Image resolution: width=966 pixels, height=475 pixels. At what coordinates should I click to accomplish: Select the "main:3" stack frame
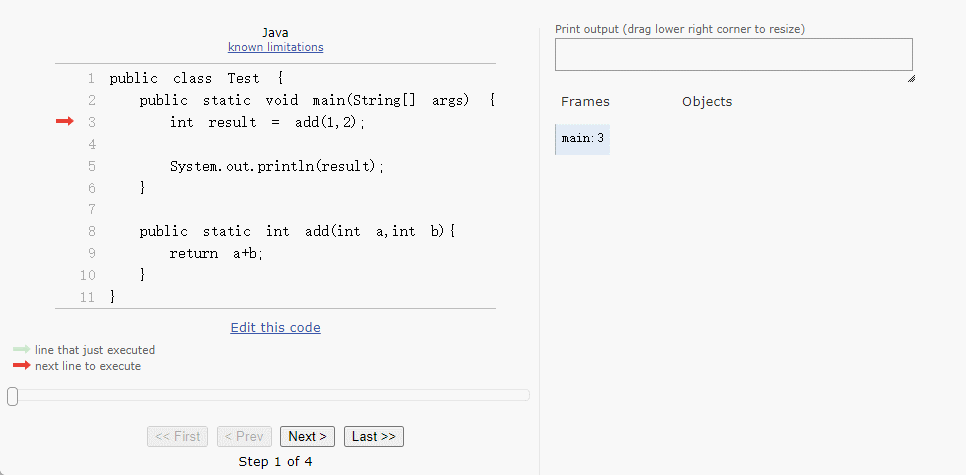(x=582, y=139)
